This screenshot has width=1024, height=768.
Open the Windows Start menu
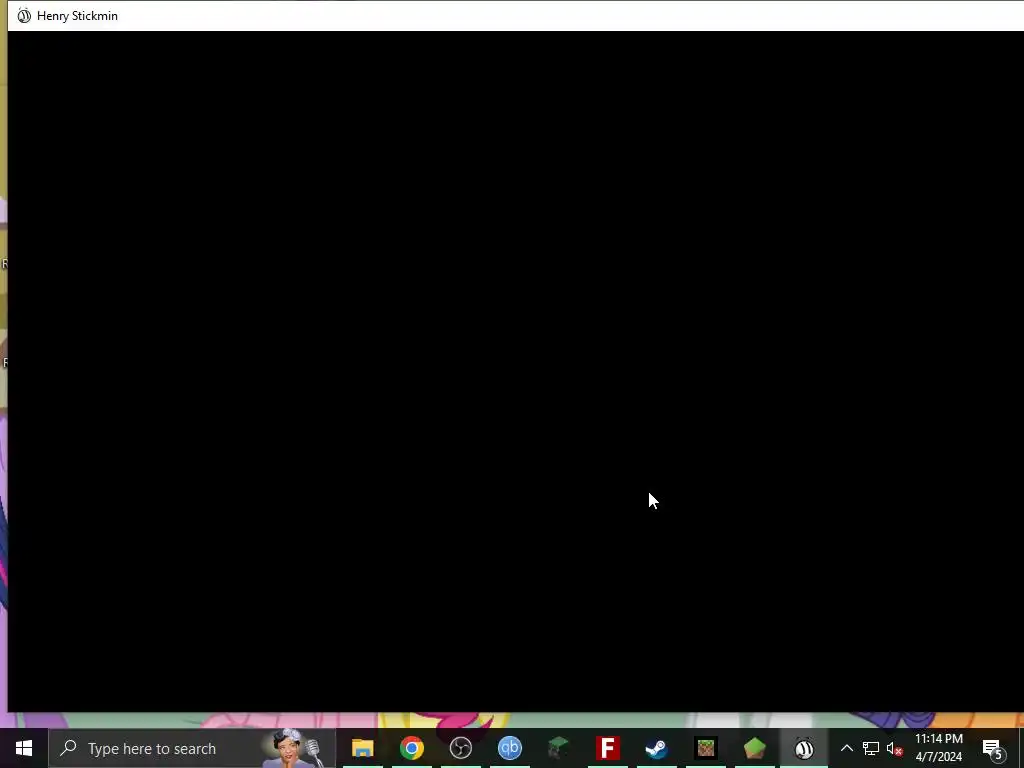click(24, 748)
